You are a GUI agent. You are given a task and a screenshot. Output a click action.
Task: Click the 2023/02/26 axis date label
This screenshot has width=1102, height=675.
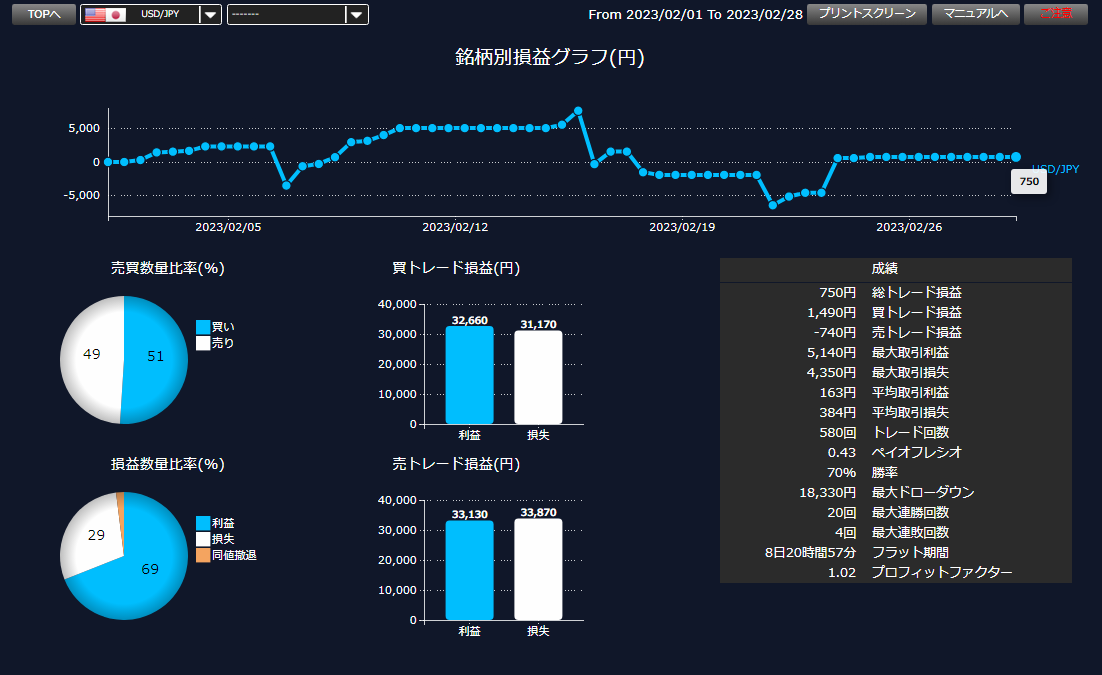click(x=909, y=227)
